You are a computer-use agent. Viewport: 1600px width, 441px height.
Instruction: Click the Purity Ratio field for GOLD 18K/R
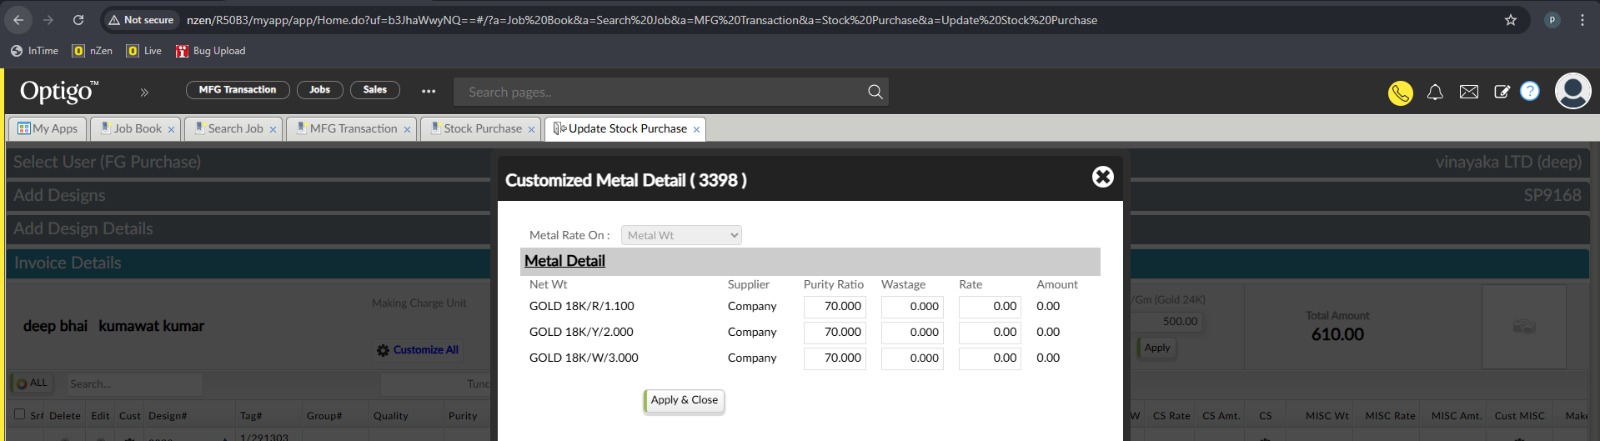click(x=834, y=307)
